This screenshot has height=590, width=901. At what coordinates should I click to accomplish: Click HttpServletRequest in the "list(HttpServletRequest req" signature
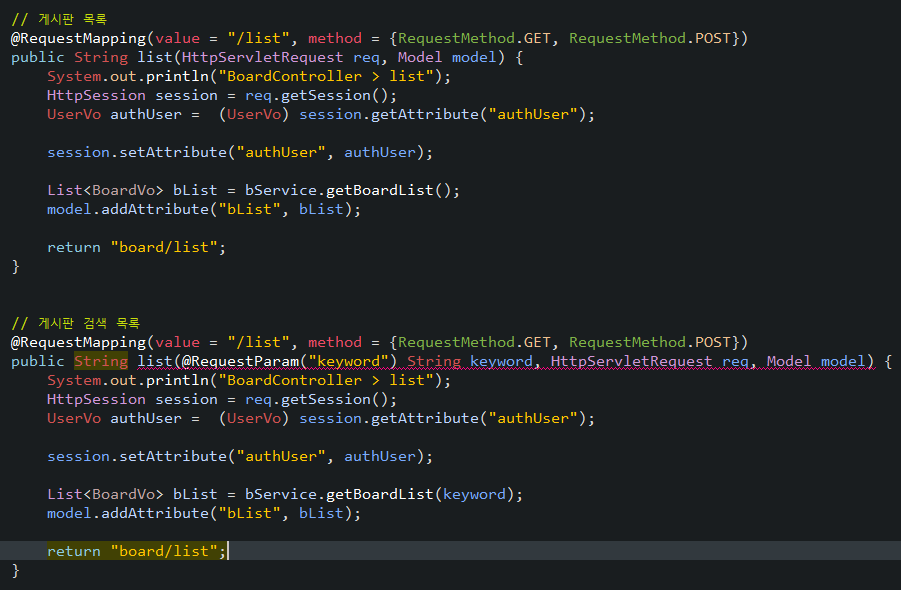[x=262, y=57]
